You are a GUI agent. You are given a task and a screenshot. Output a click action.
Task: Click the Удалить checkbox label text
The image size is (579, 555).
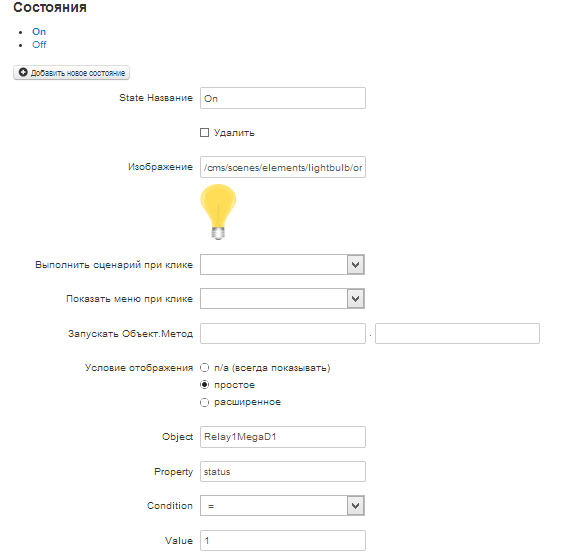tap(234, 133)
